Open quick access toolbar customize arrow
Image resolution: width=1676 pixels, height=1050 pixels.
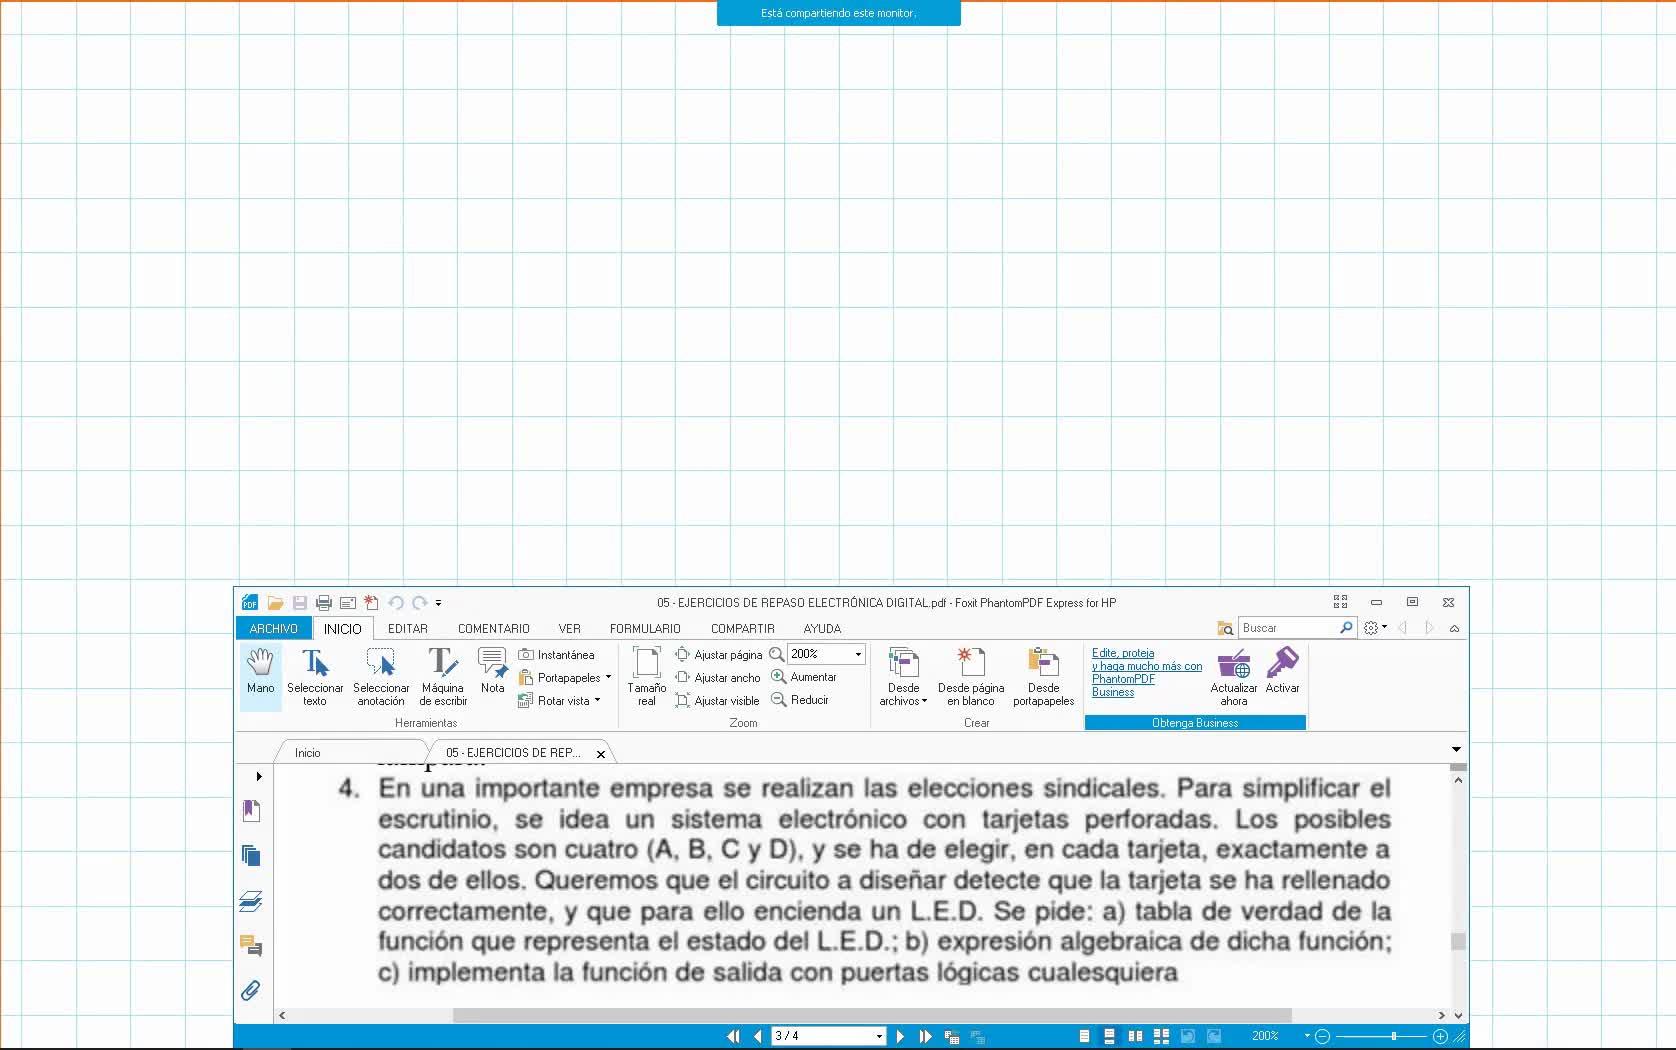coord(438,603)
